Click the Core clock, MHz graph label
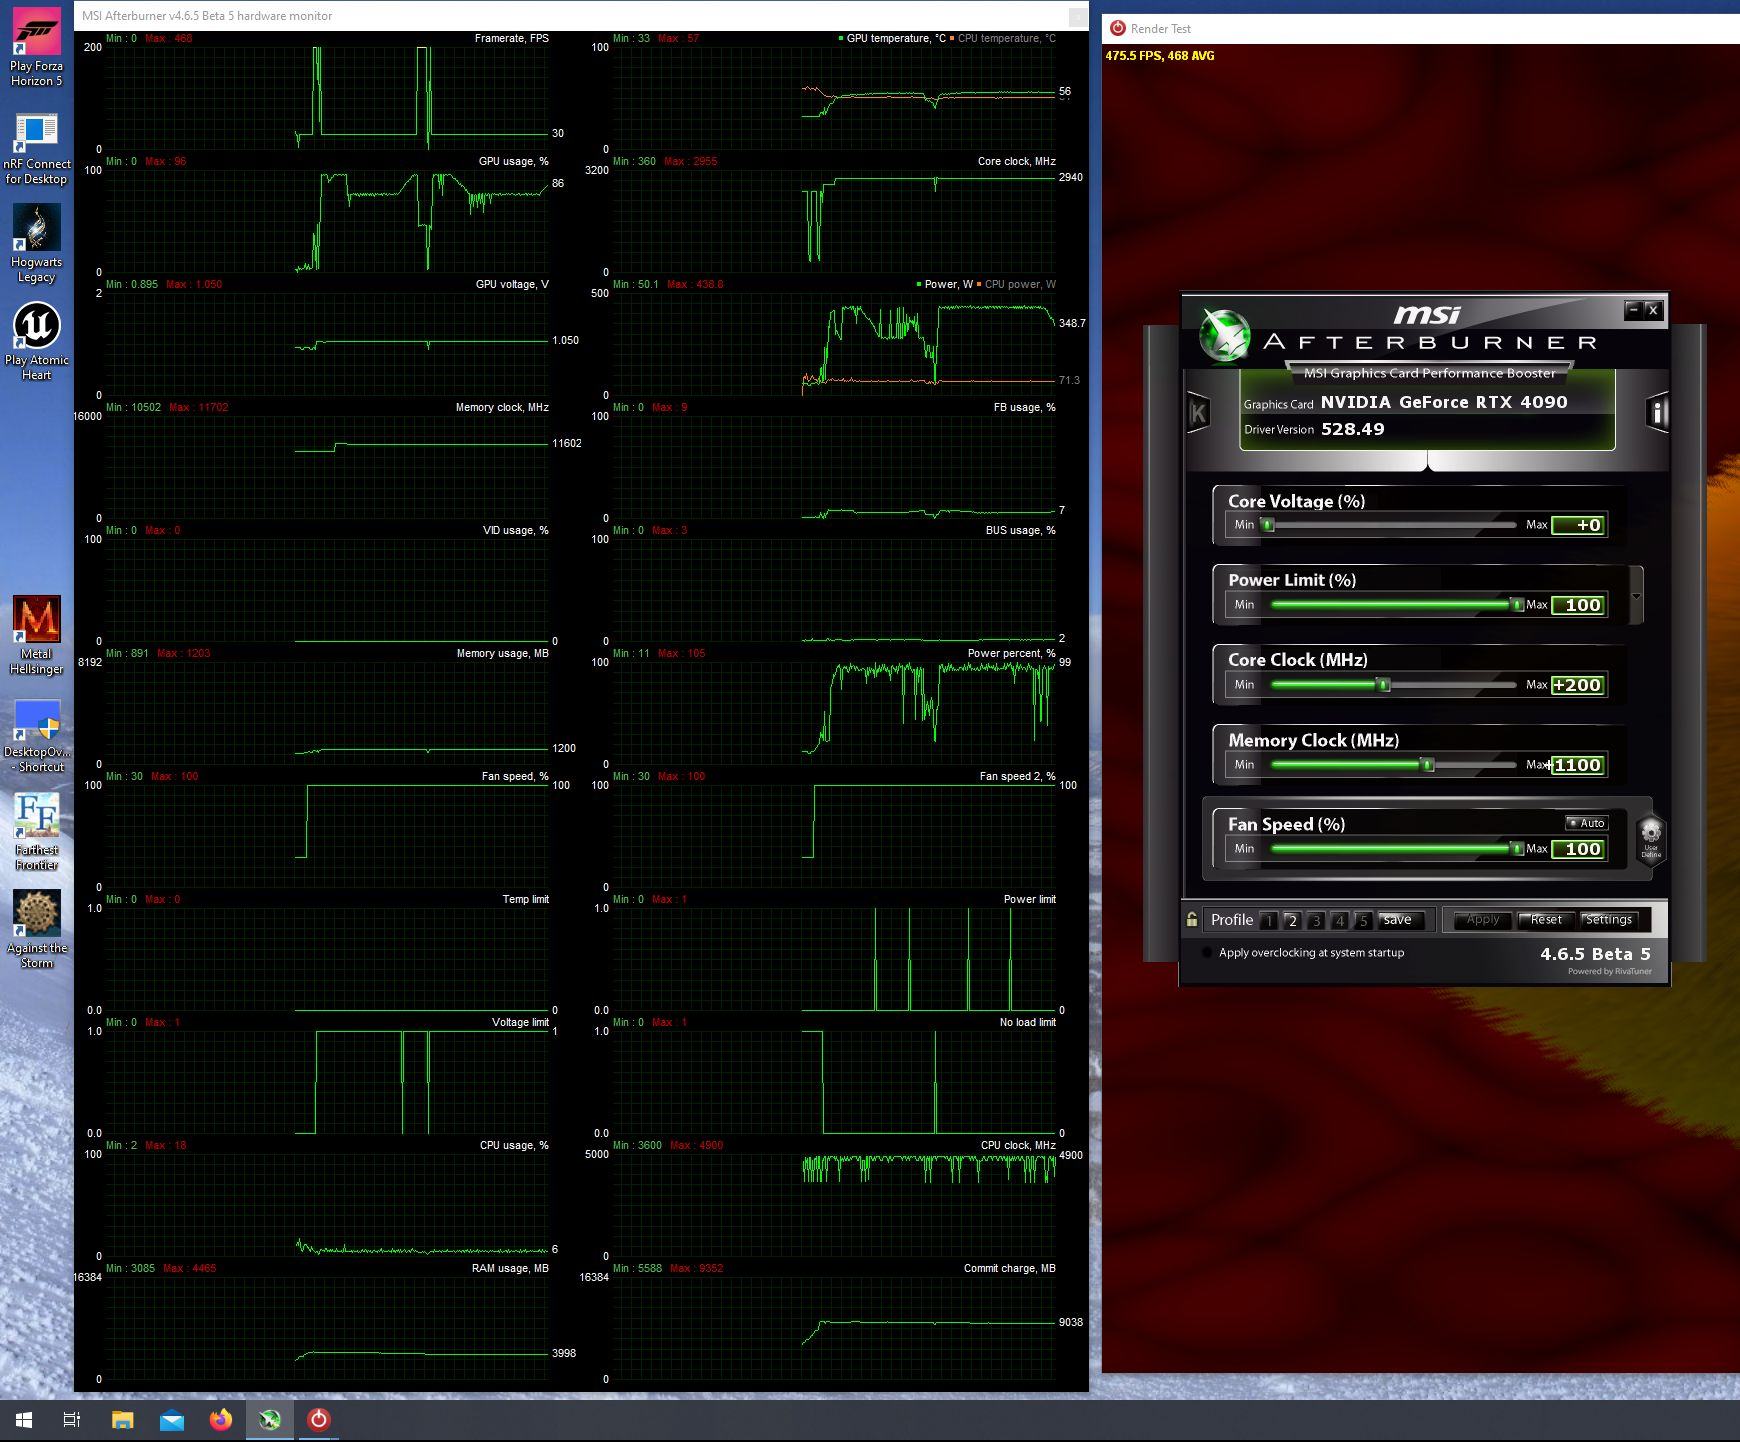The height and width of the screenshot is (1442, 1740). [x=1016, y=161]
